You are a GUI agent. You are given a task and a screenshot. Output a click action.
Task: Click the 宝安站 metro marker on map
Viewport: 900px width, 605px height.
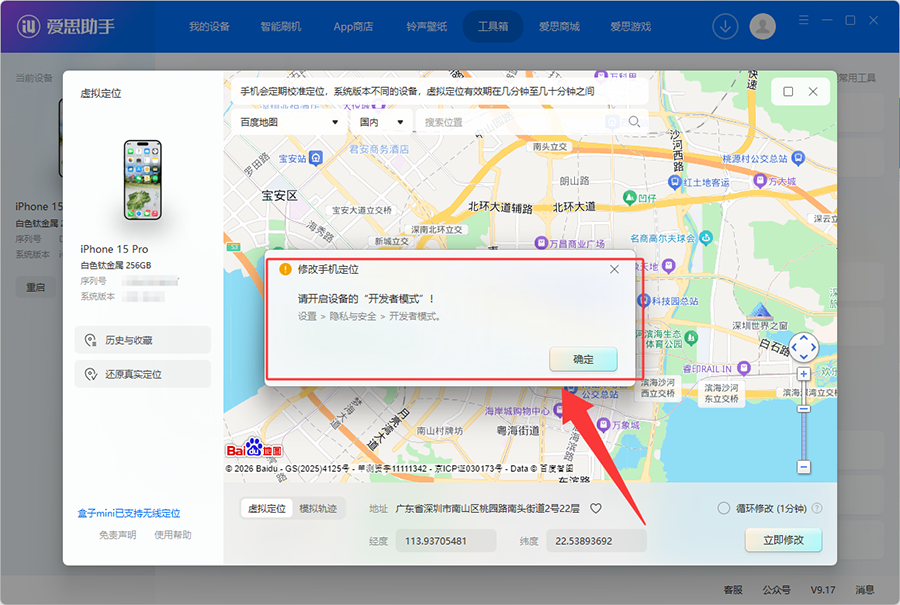316,158
